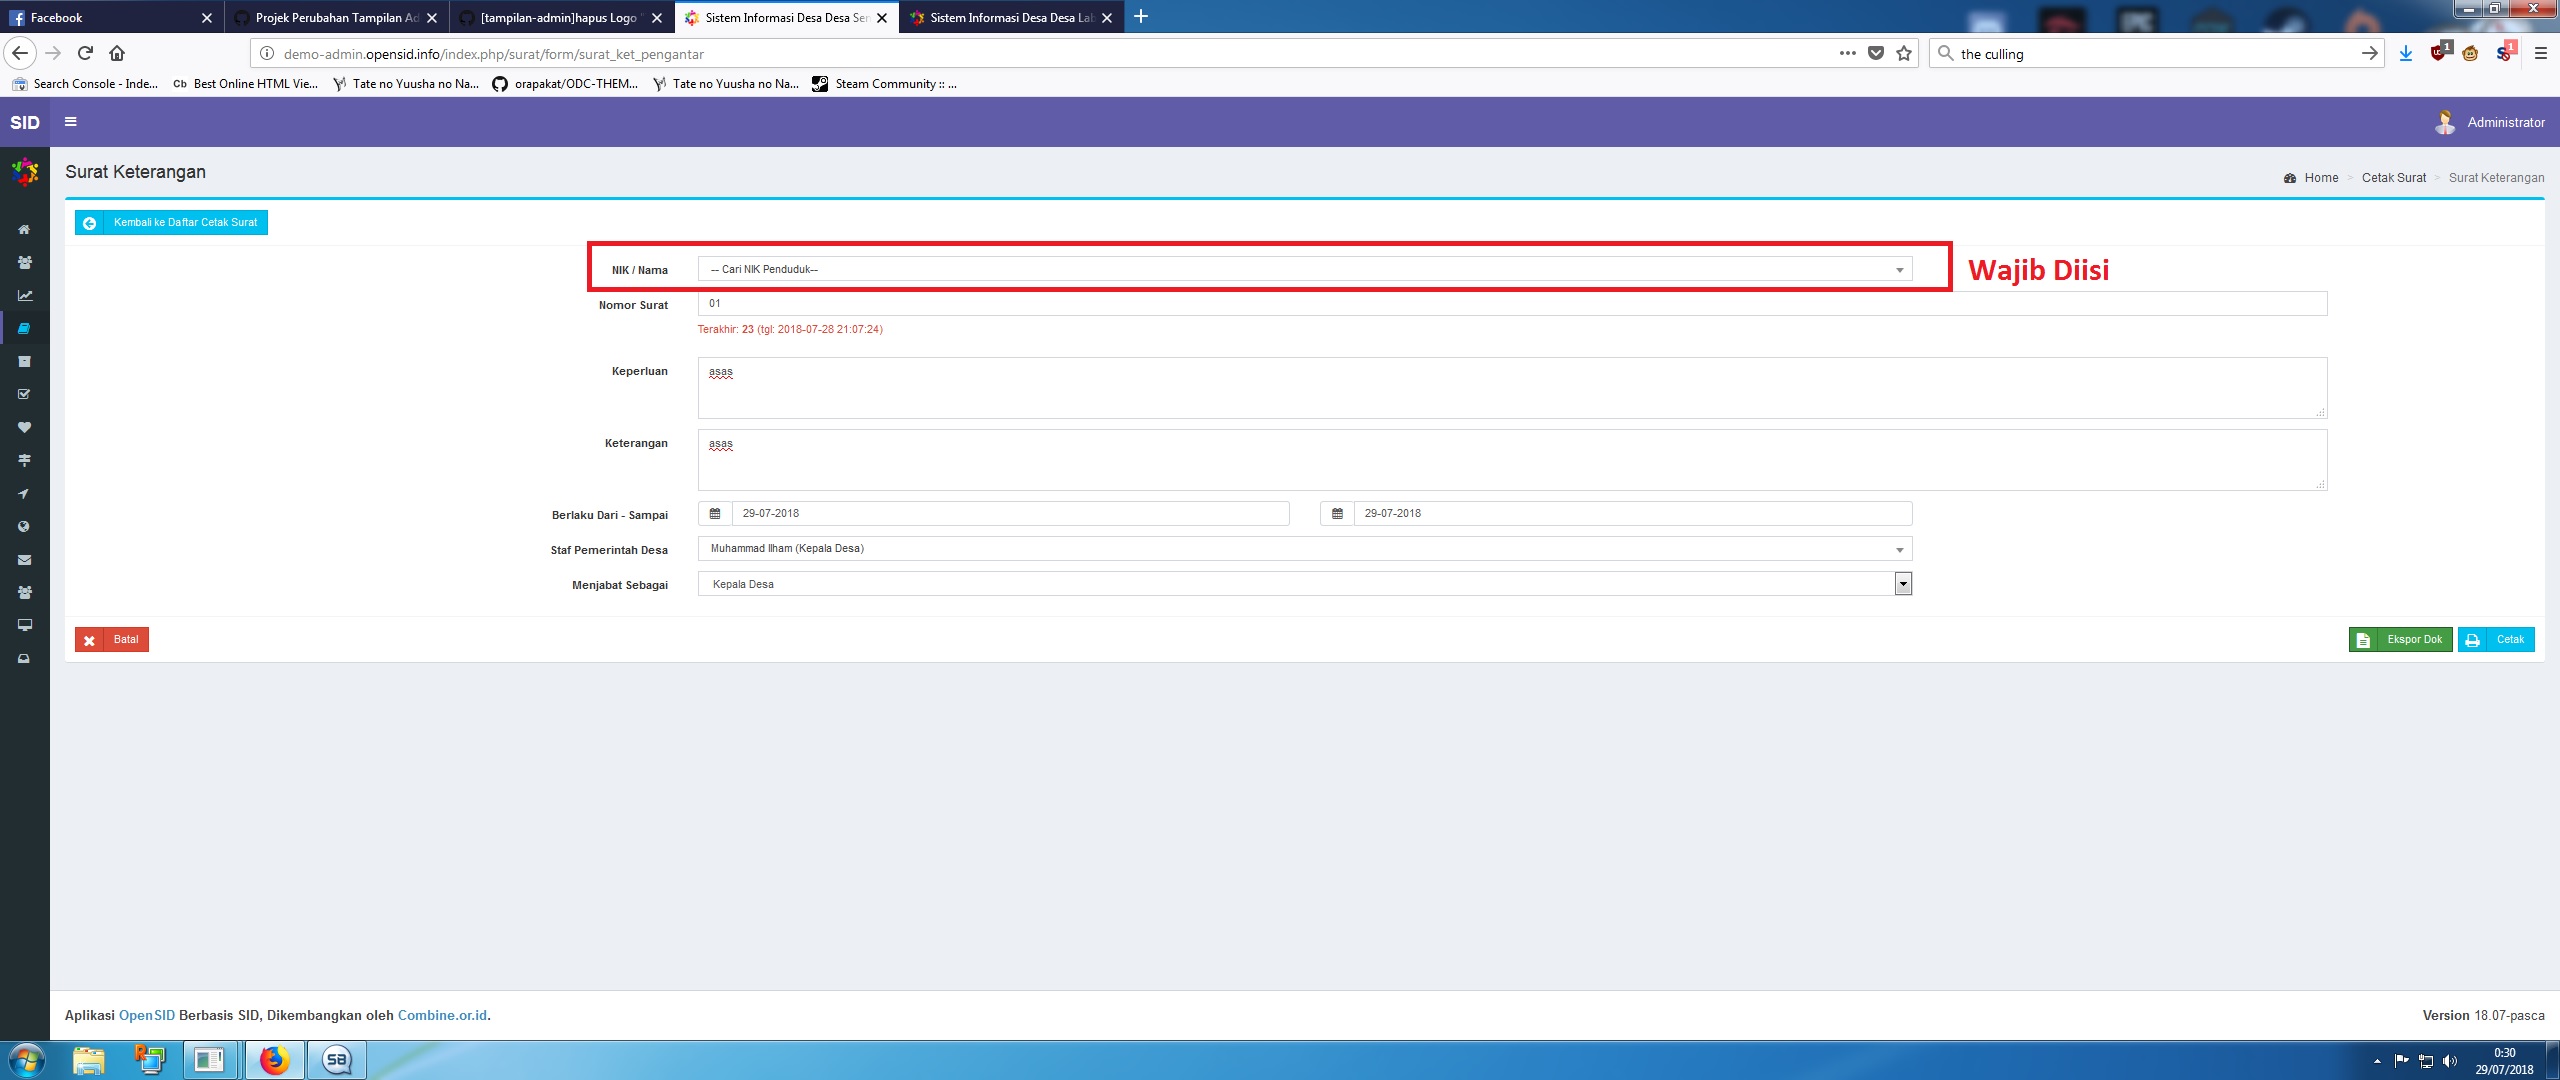2560x1080 pixels.
Task: Click the globe icon in sidebar
Action: point(24,527)
